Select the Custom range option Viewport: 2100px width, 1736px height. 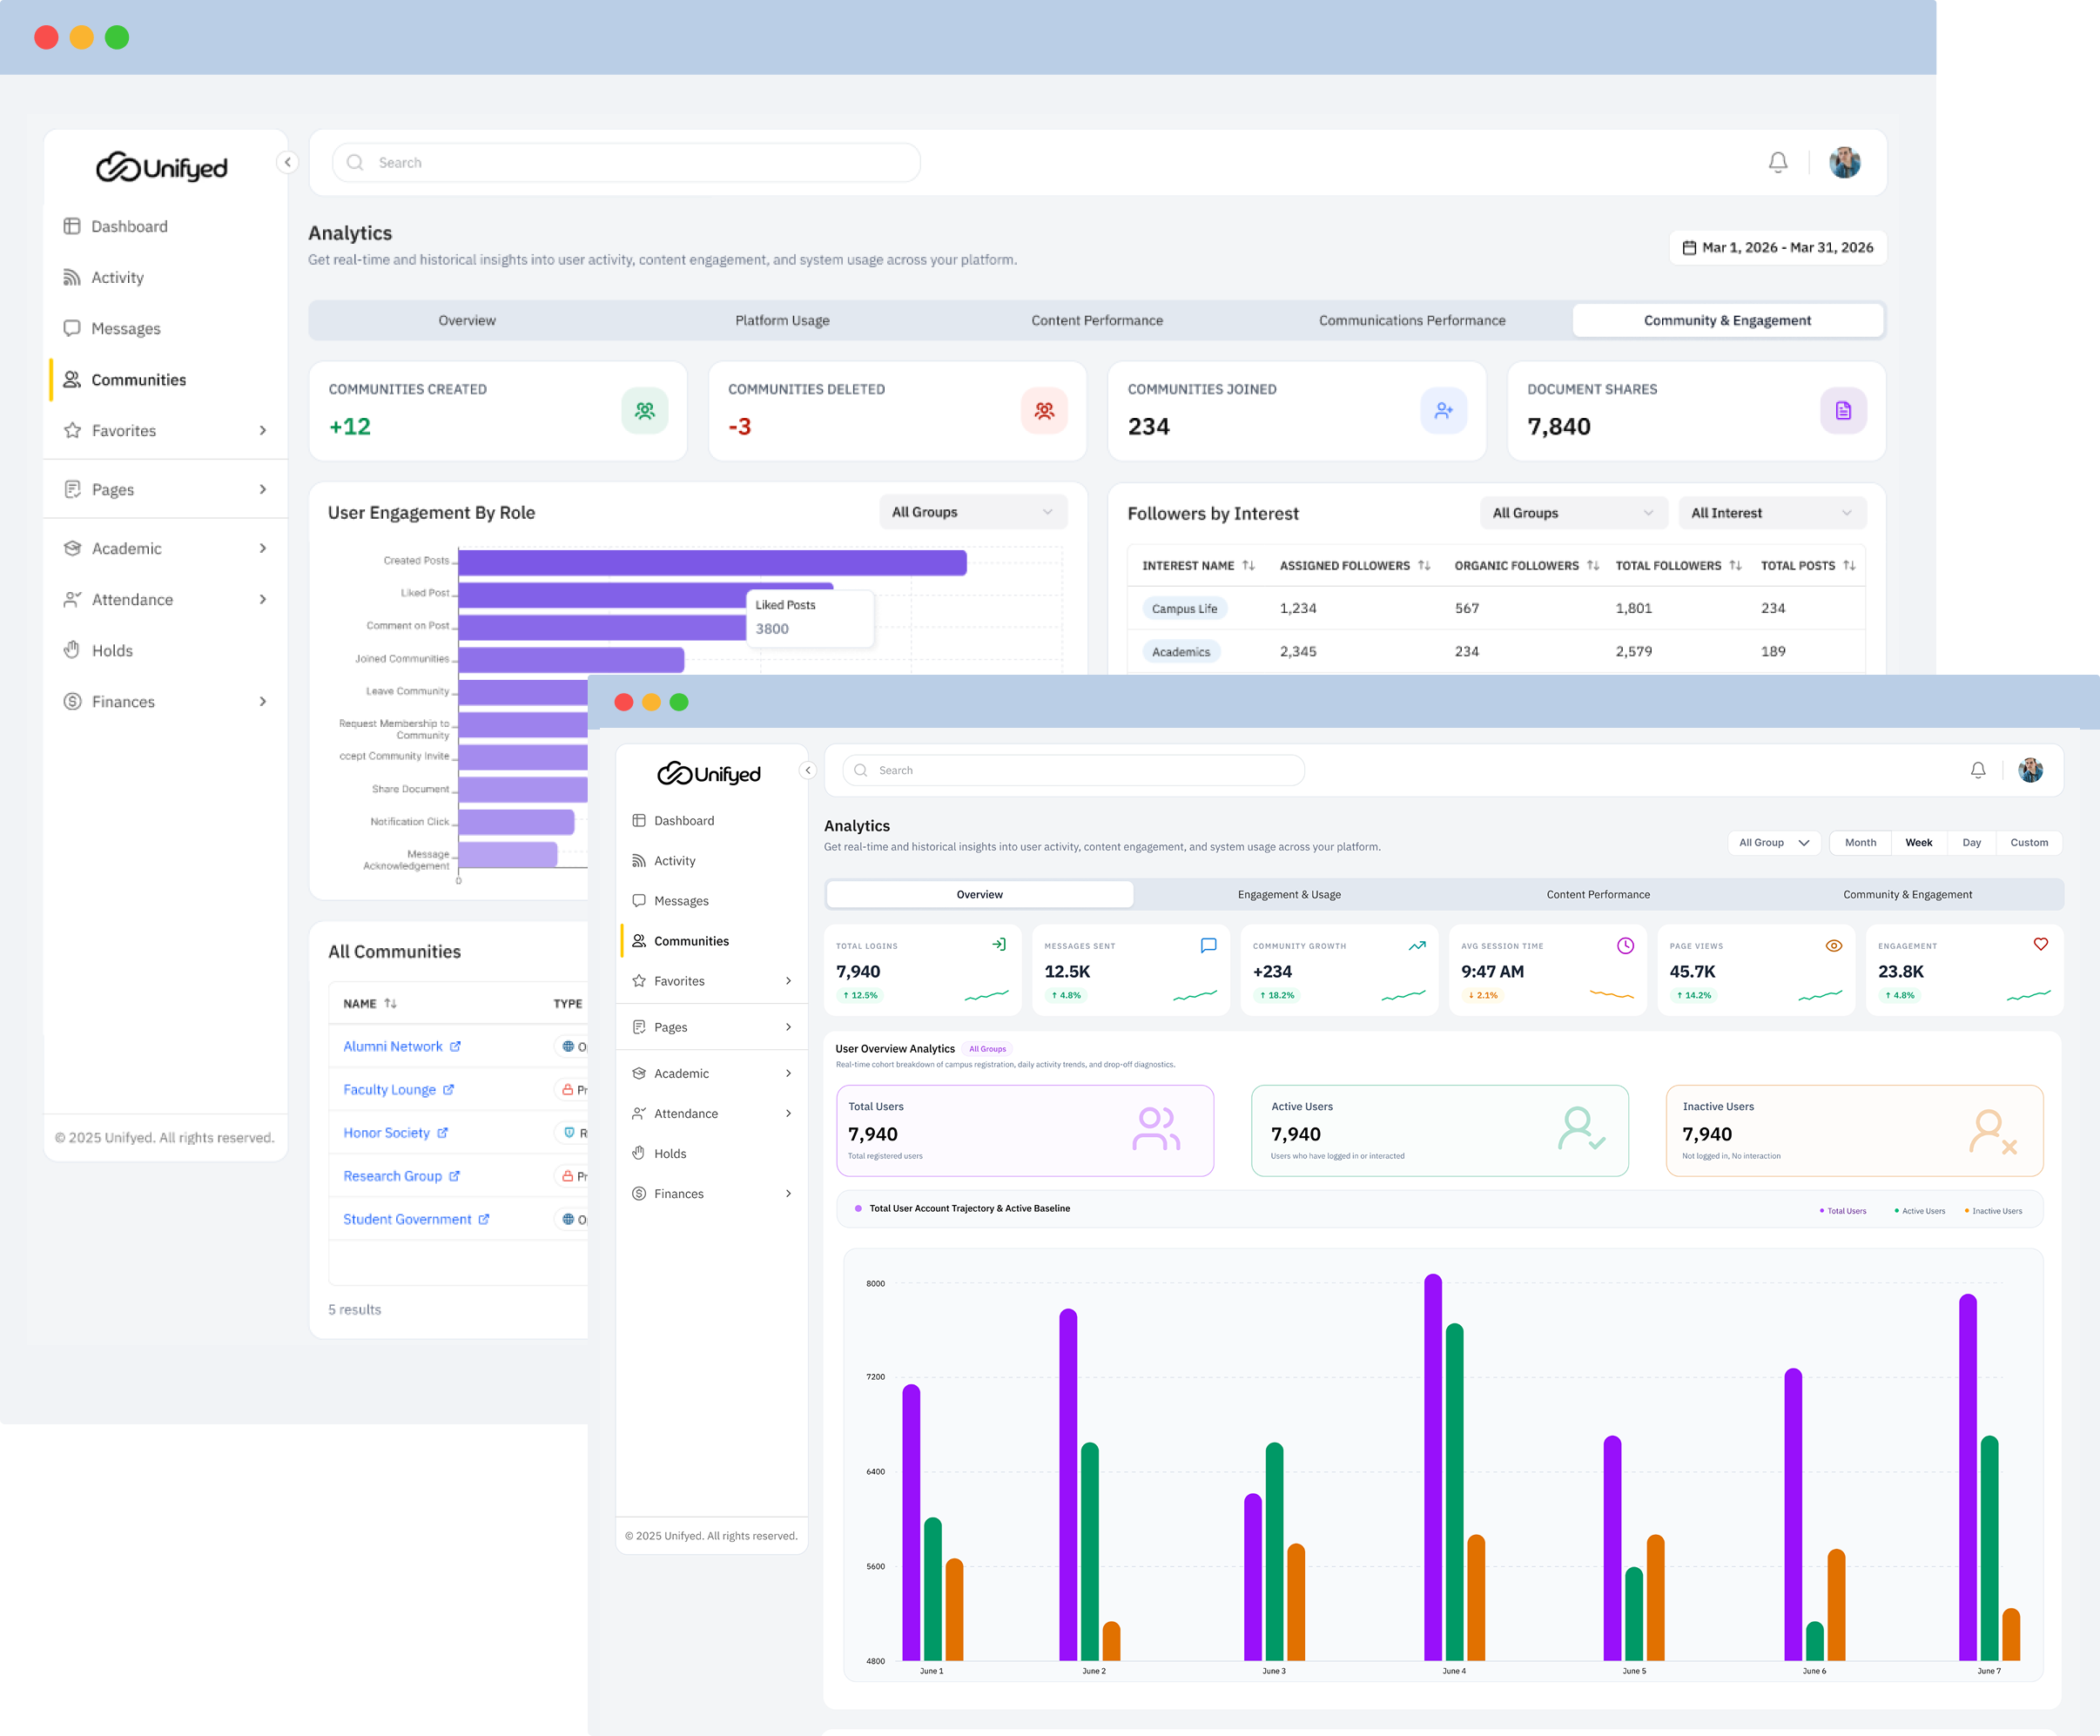(2029, 842)
